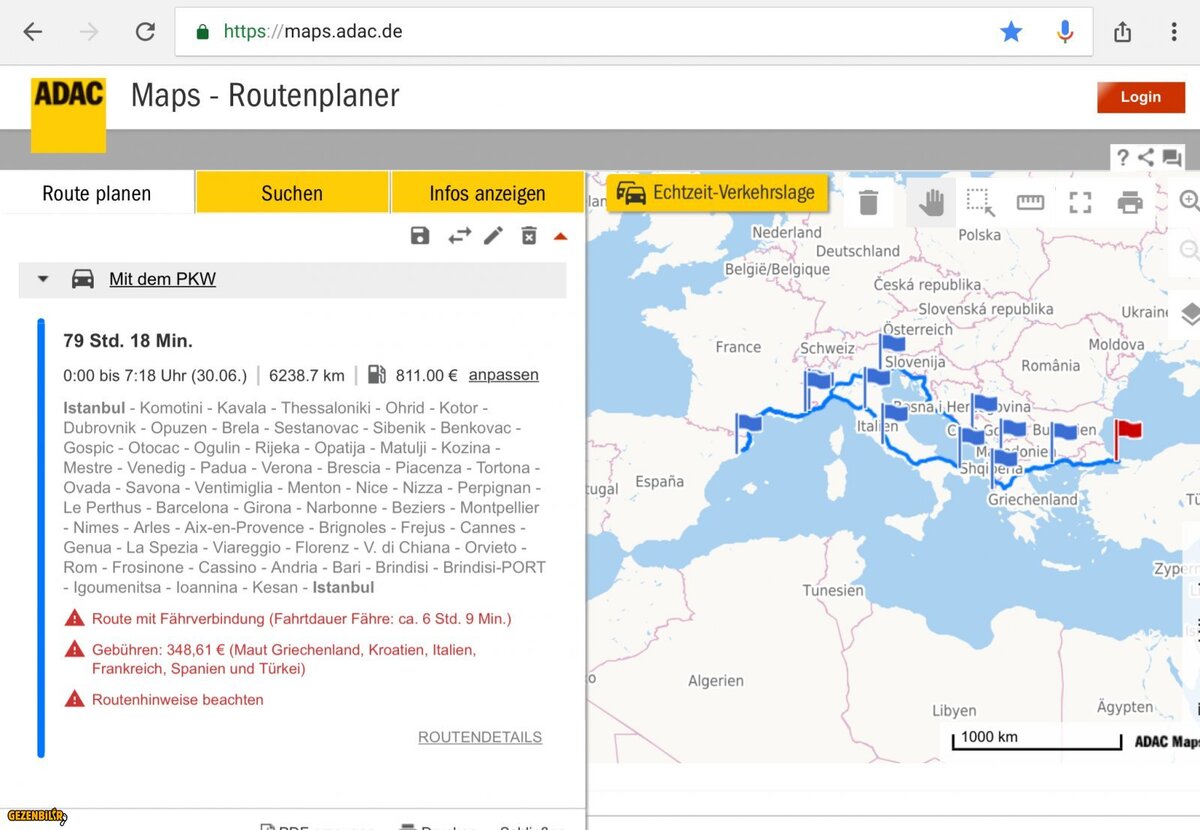Toggle the Echtzeit-Verkehrslage traffic overlay
This screenshot has height=830, width=1200.
(717, 193)
